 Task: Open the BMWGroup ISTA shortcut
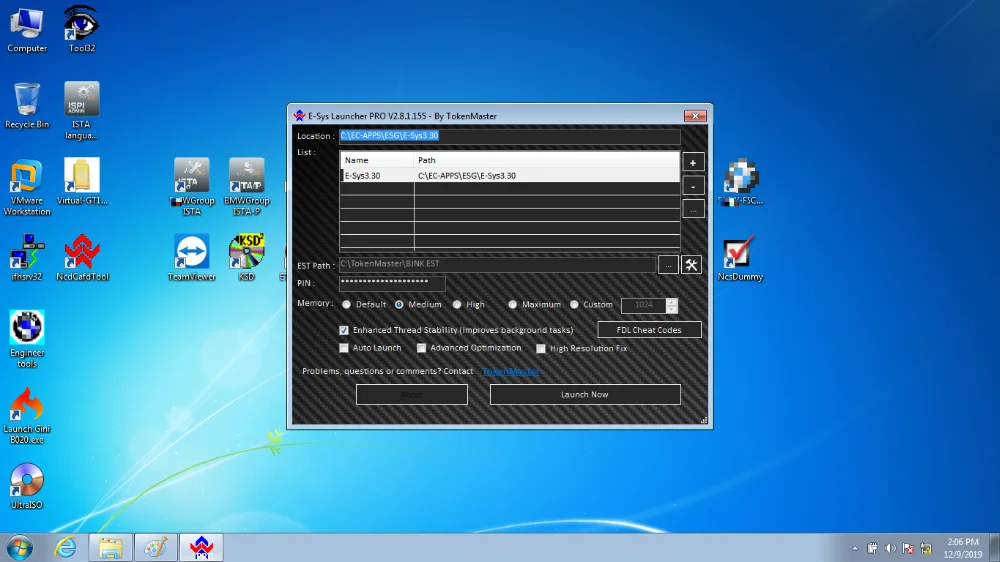(191, 187)
